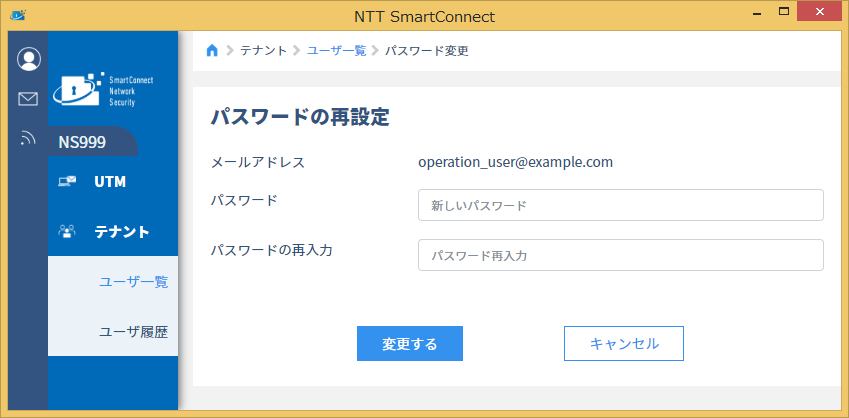Click the SmartConnect Network Security logo
This screenshot has height=418, width=849.
pyautogui.click(x=103, y=89)
